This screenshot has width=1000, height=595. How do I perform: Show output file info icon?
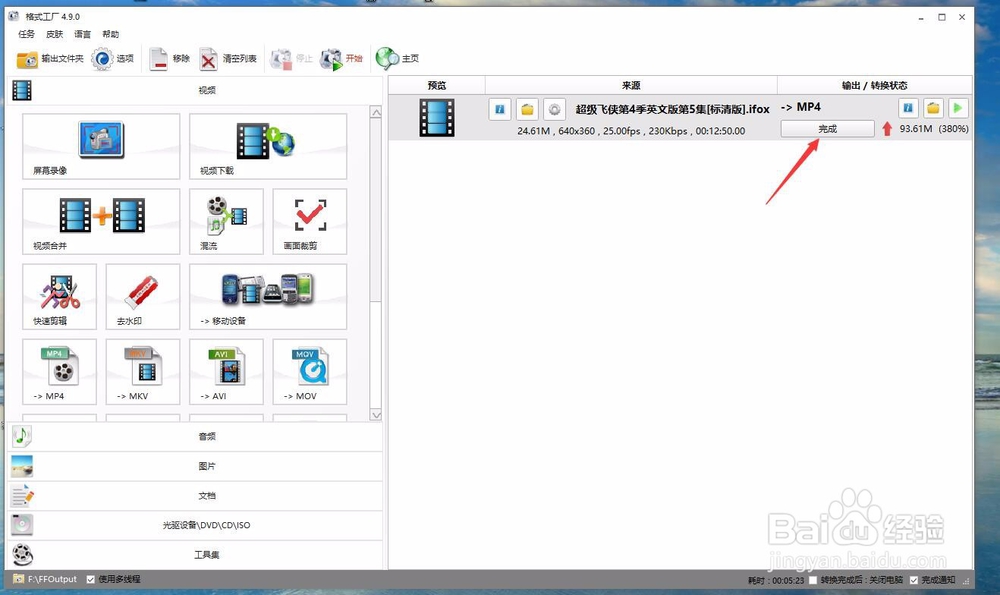click(908, 108)
